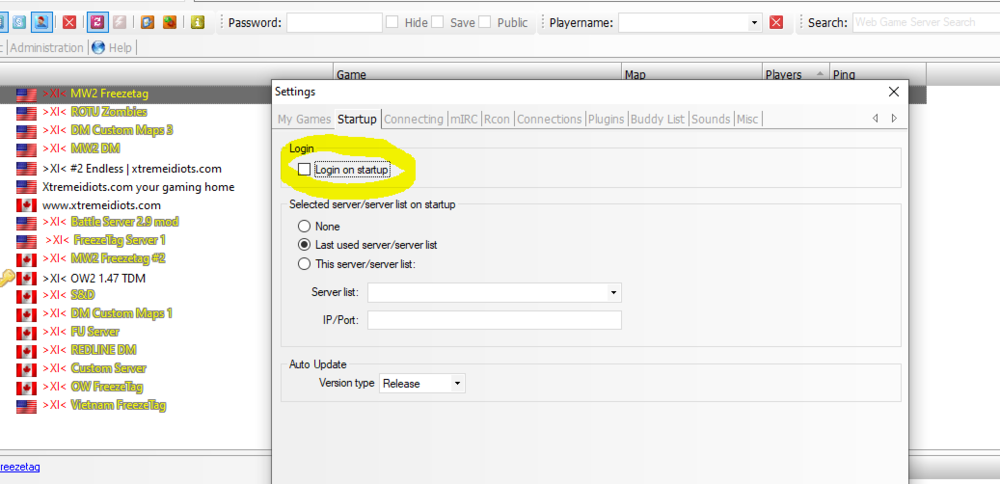This screenshot has width=1000, height=484.
Task: Select the None radio button
Action: (304, 227)
